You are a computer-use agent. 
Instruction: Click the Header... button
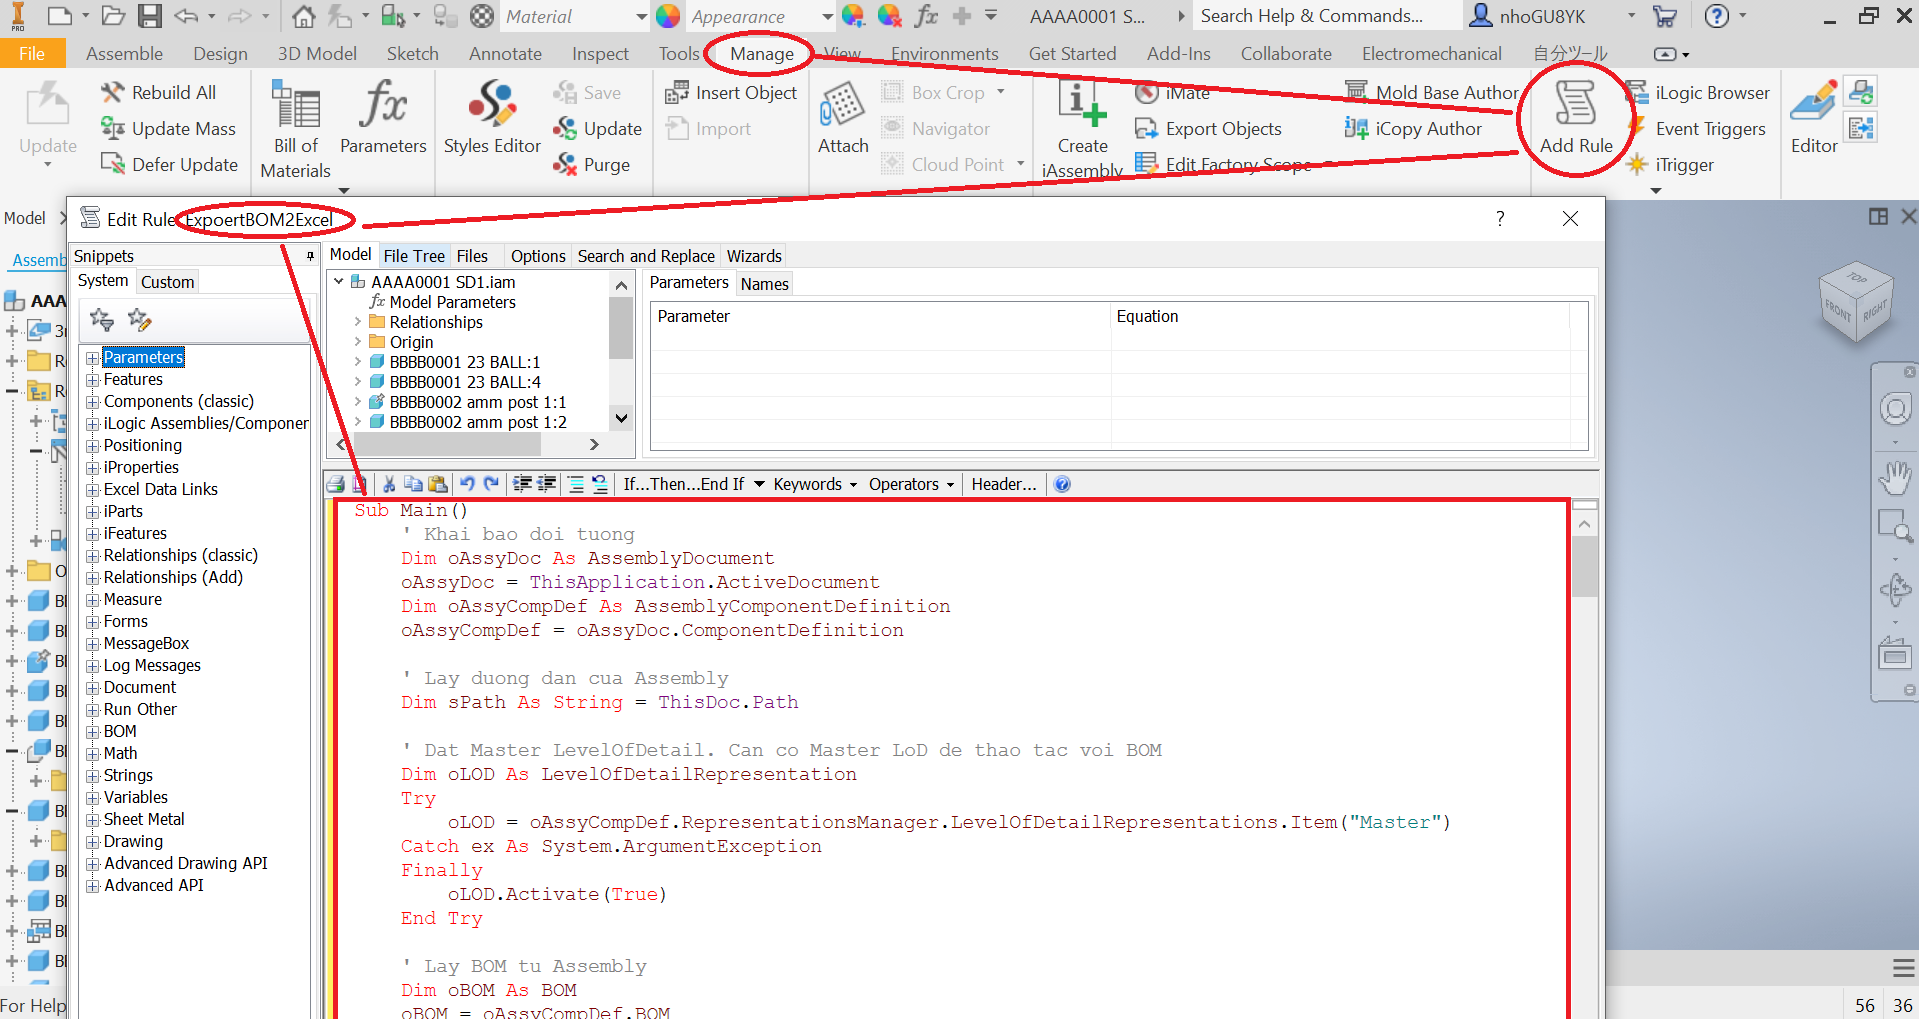pos(1003,484)
